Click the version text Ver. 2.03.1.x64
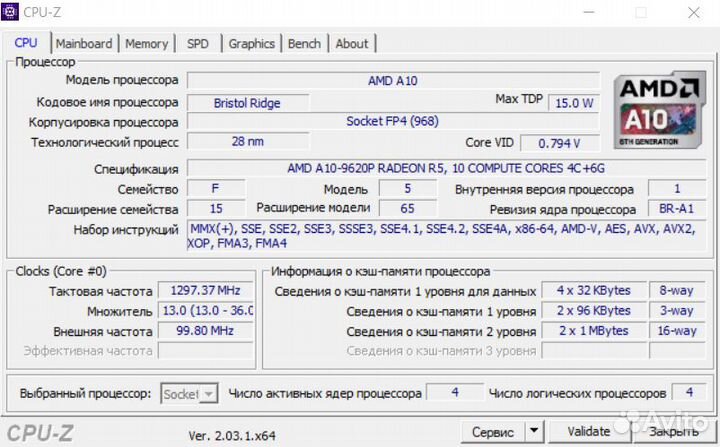The image size is (720, 447). point(232,435)
